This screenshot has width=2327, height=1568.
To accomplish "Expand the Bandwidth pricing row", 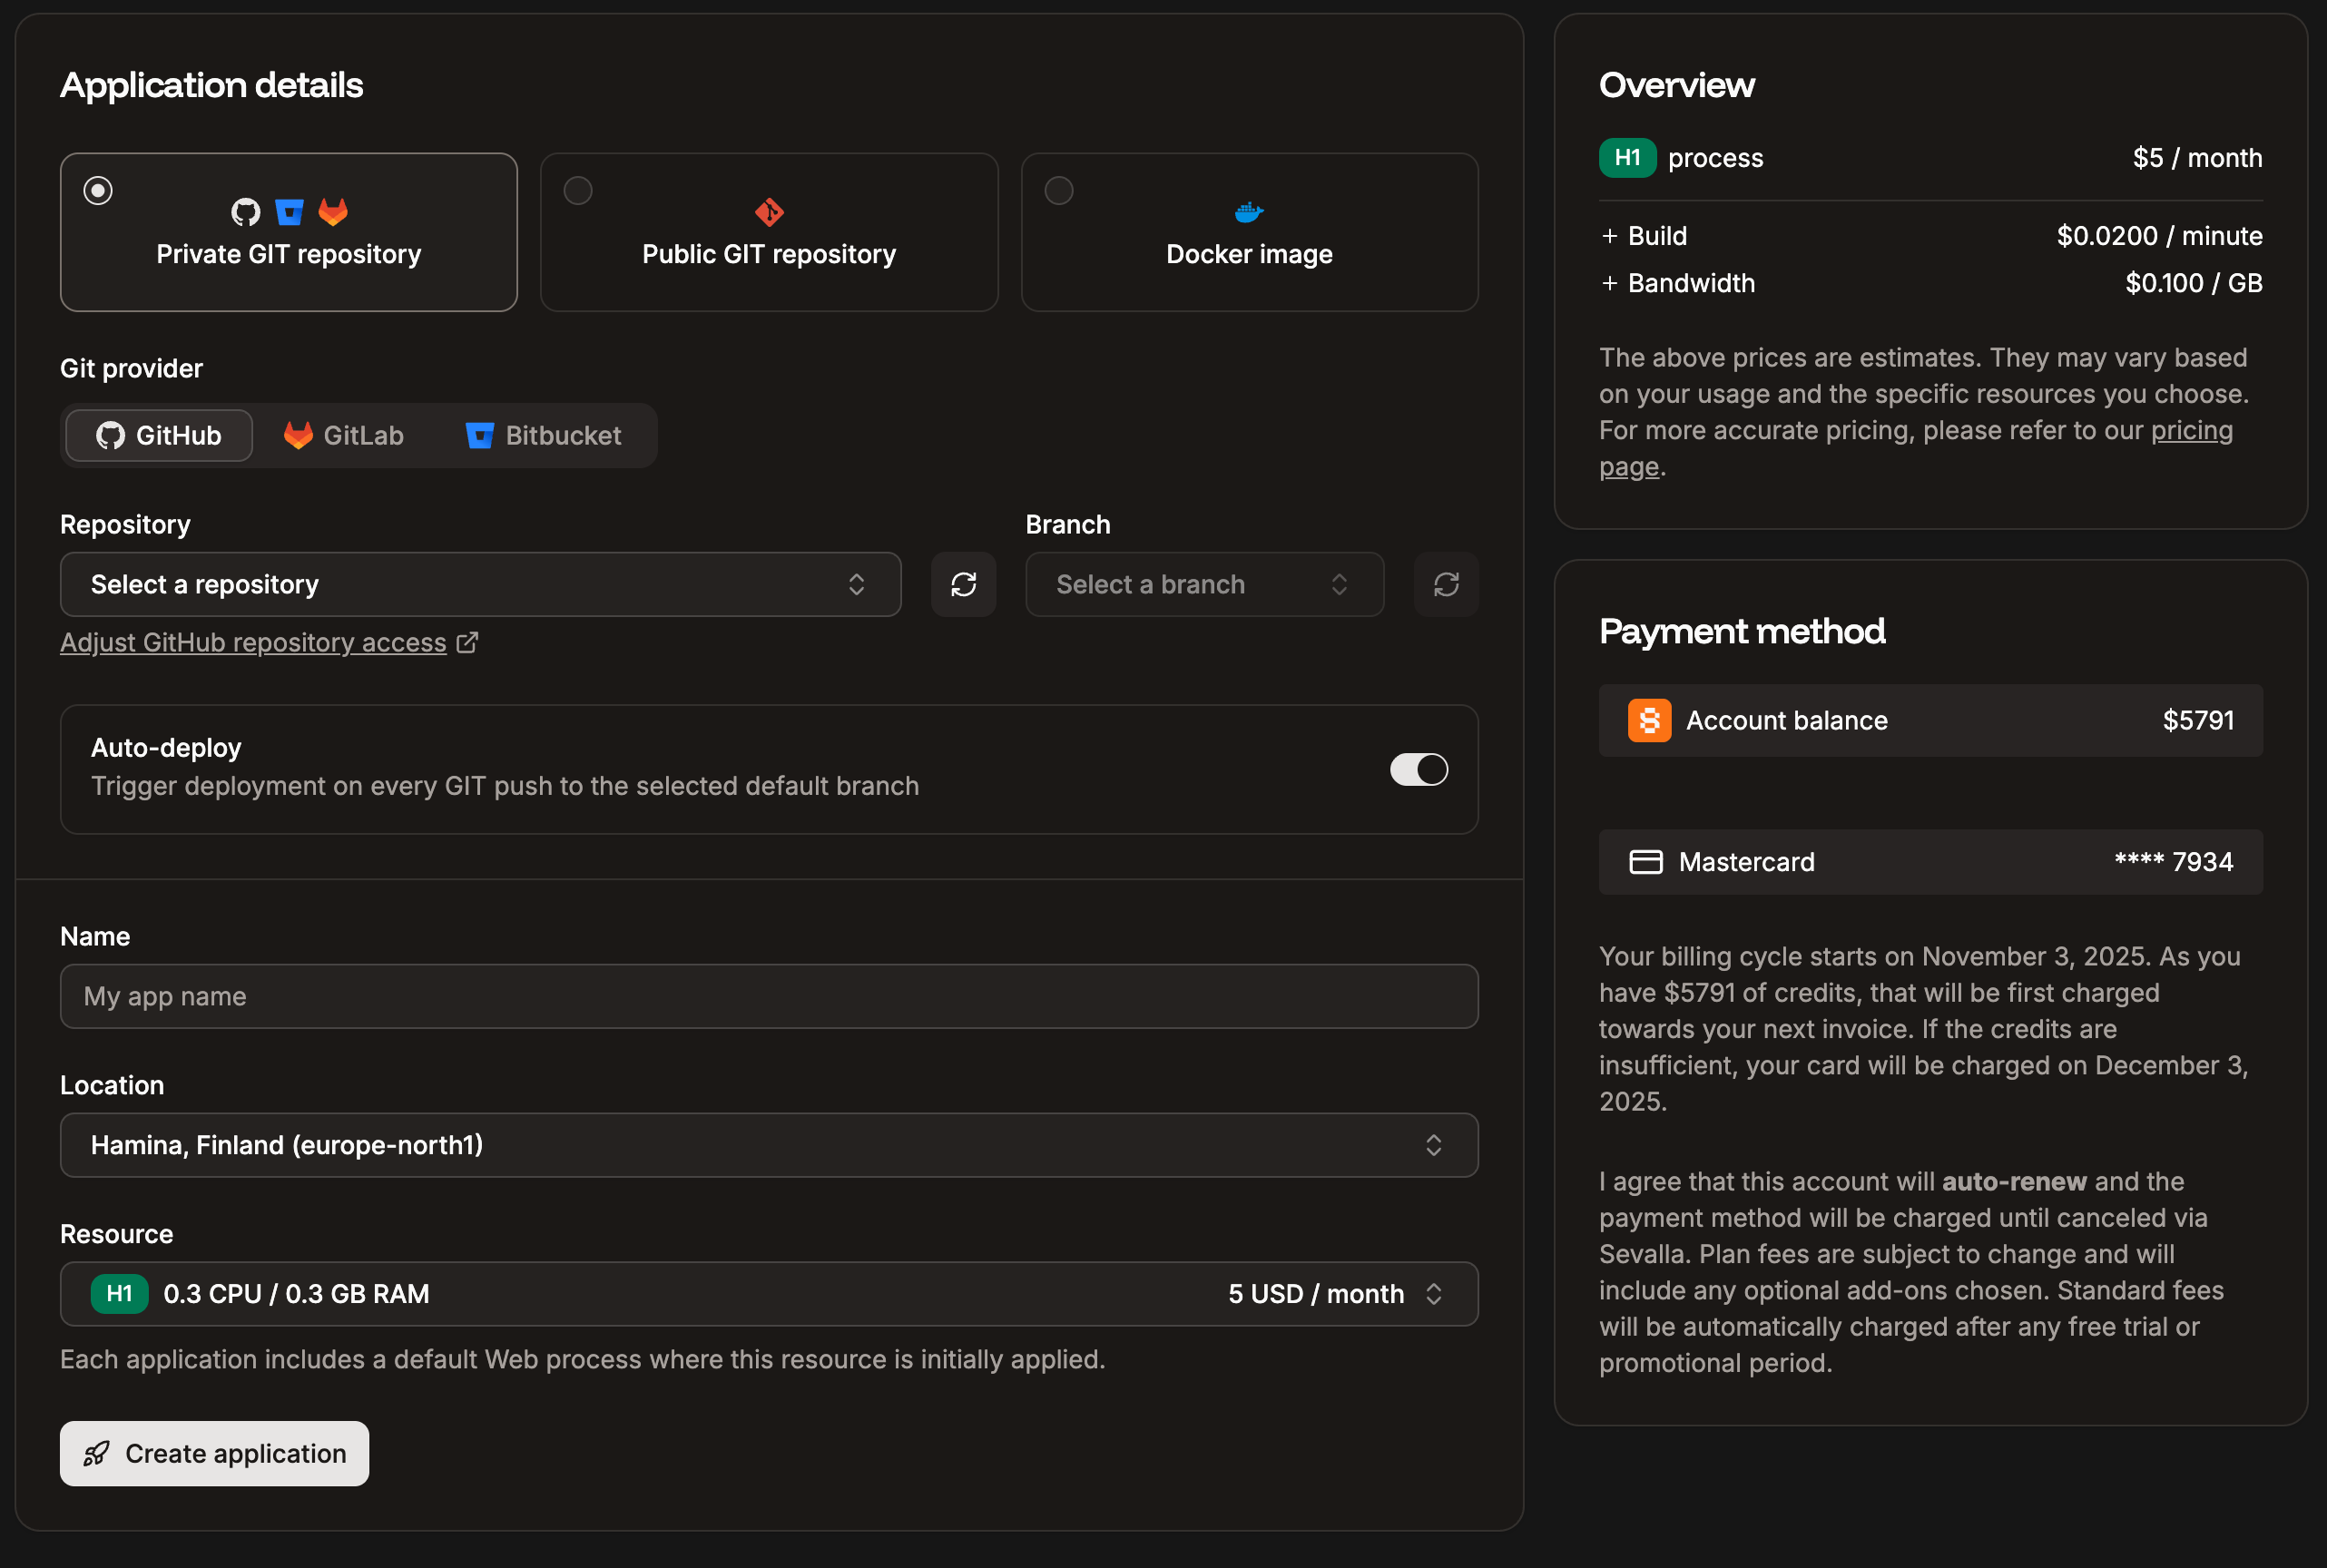I will coord(1610,283).
